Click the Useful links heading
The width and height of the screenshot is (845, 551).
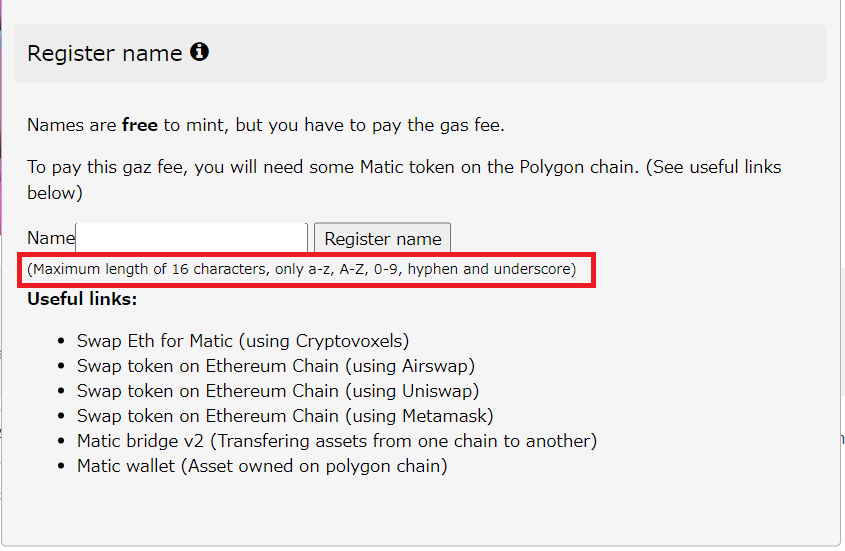click(82, 299)
